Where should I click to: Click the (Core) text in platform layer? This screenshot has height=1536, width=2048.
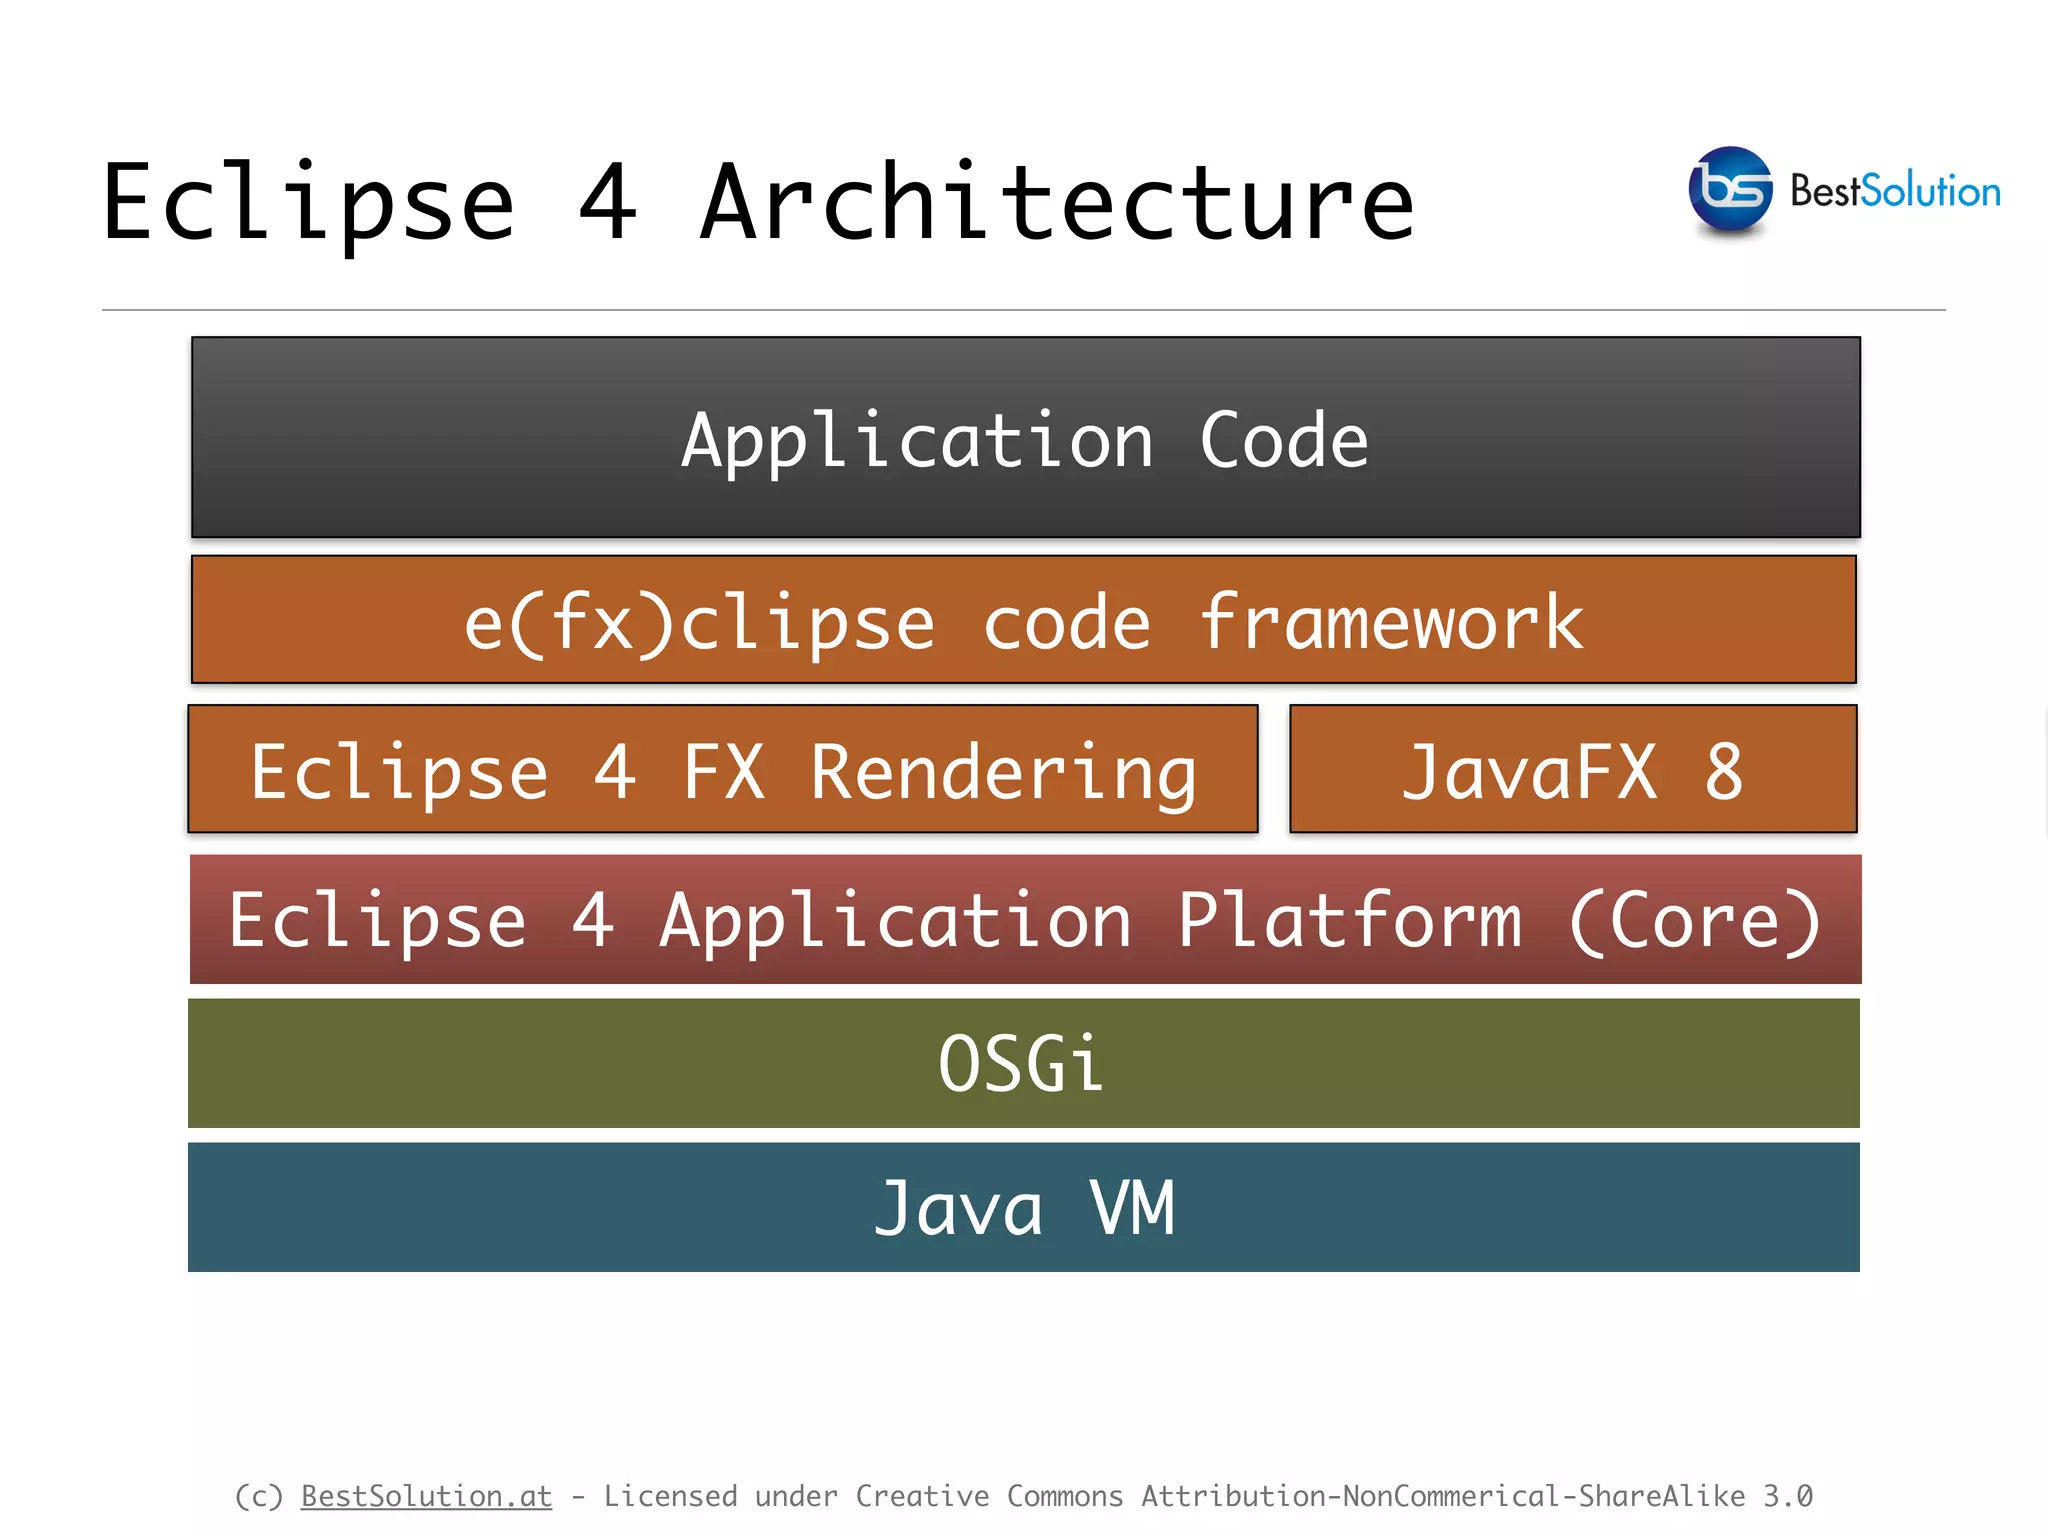coord(1694,921)
